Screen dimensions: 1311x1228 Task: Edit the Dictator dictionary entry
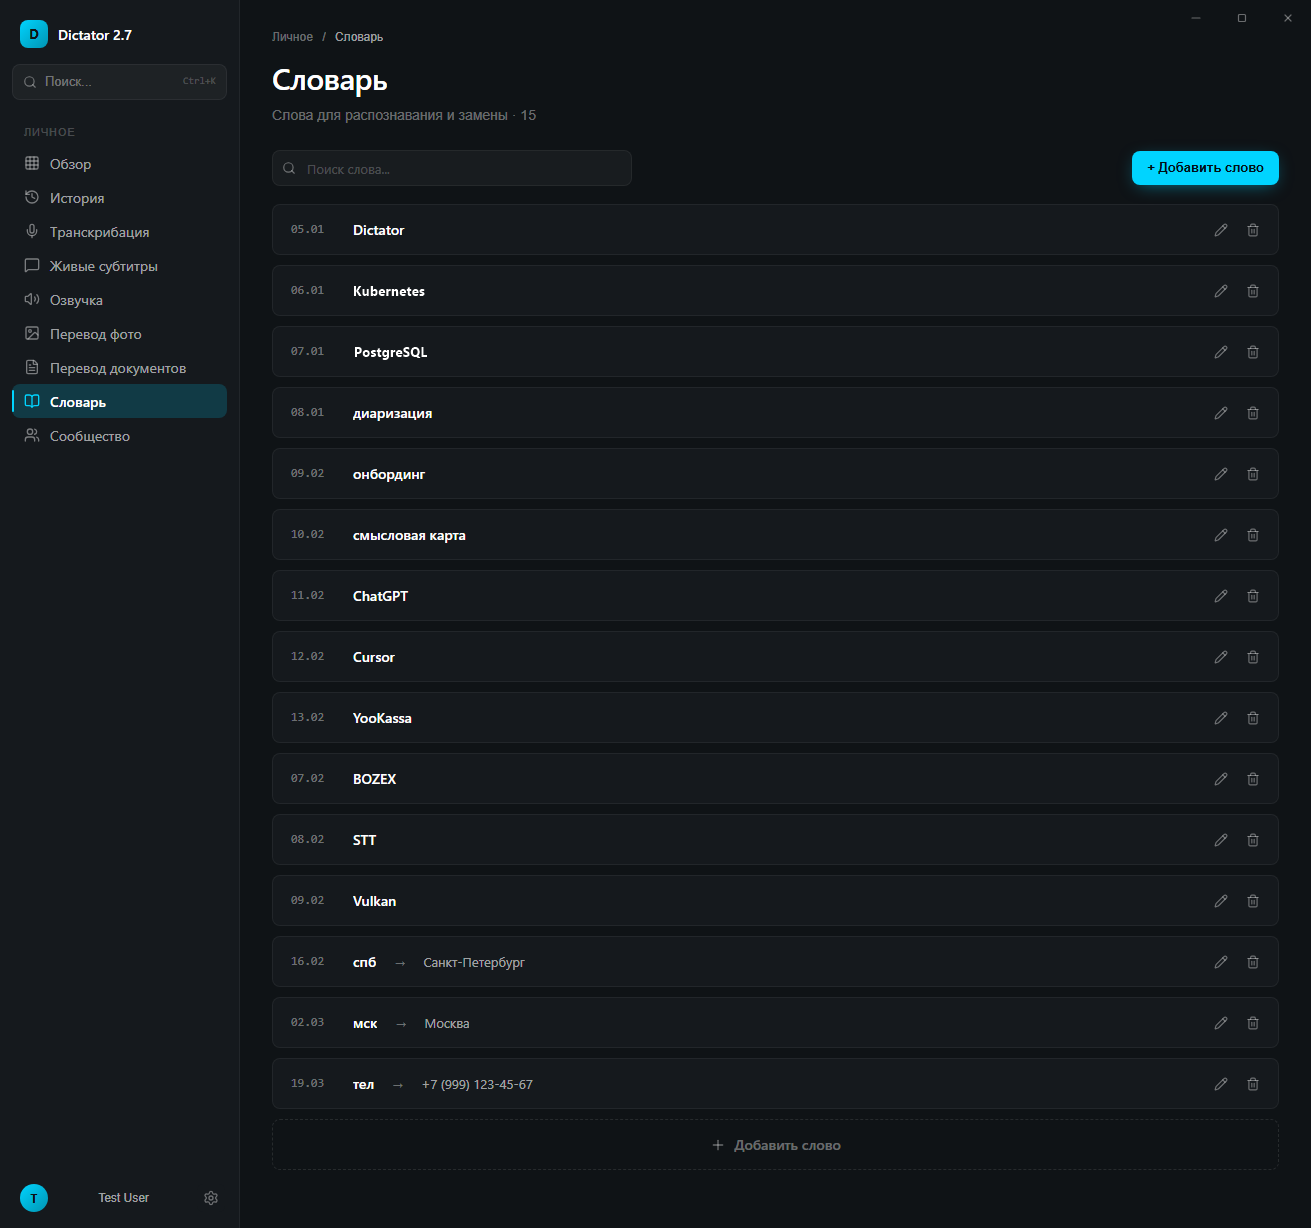(1221, 230)
